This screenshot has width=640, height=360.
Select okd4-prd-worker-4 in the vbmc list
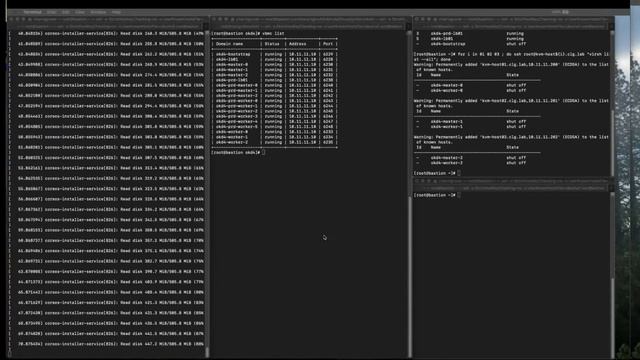click(x=237, y=122)
